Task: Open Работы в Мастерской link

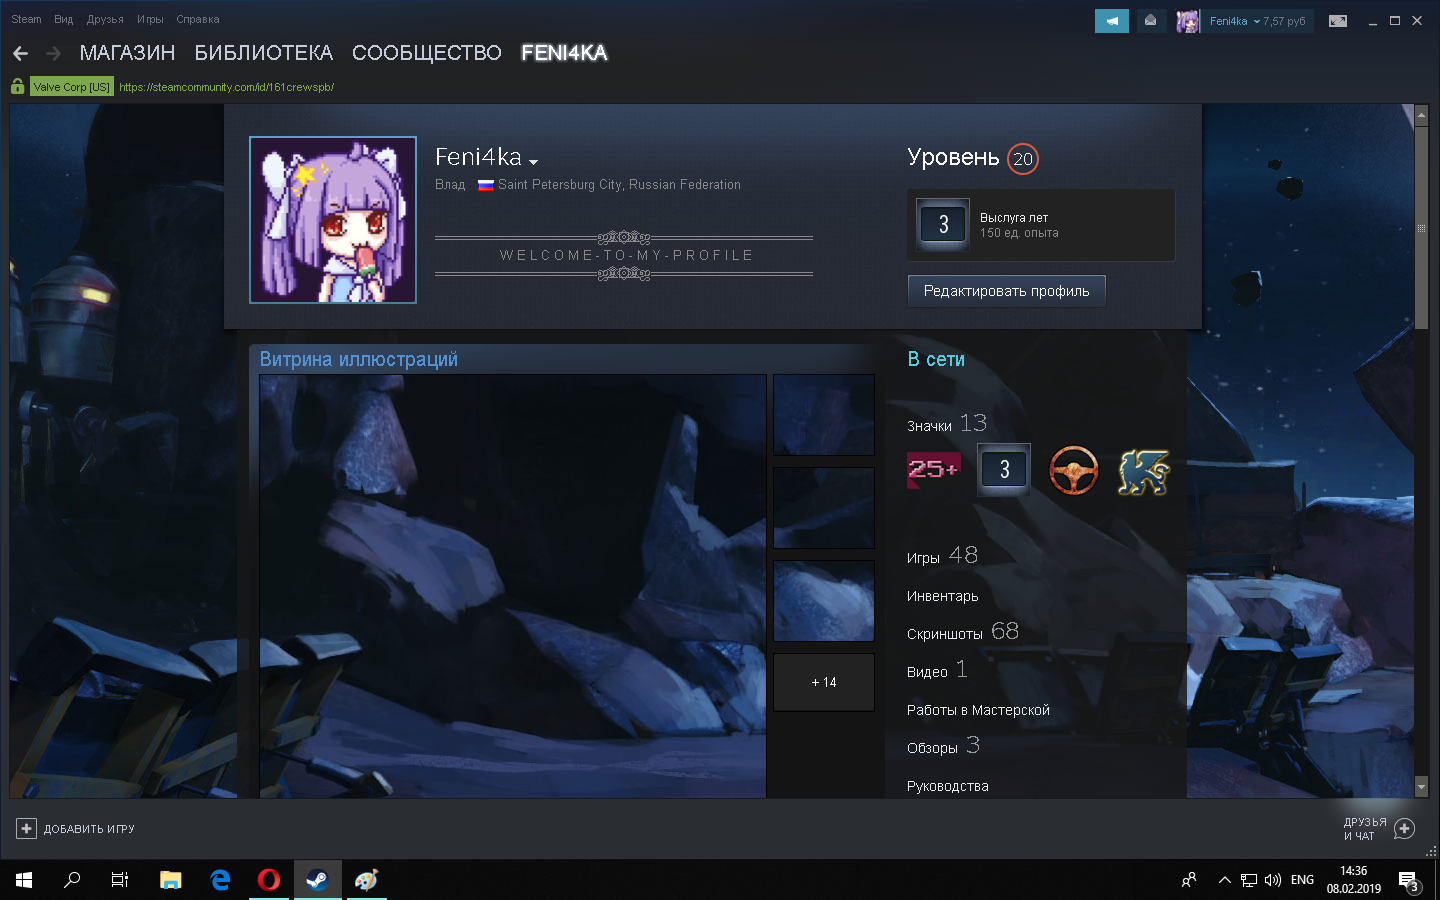Action: point(978,710)
